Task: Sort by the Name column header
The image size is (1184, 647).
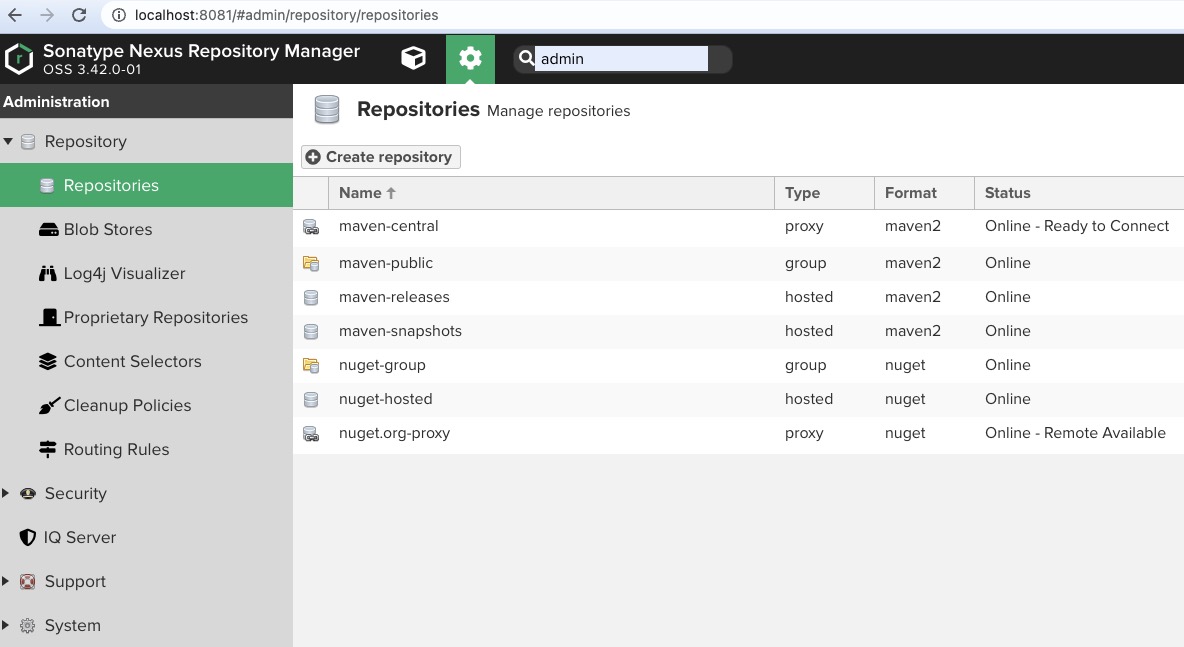Action: [x=360, y=193]
